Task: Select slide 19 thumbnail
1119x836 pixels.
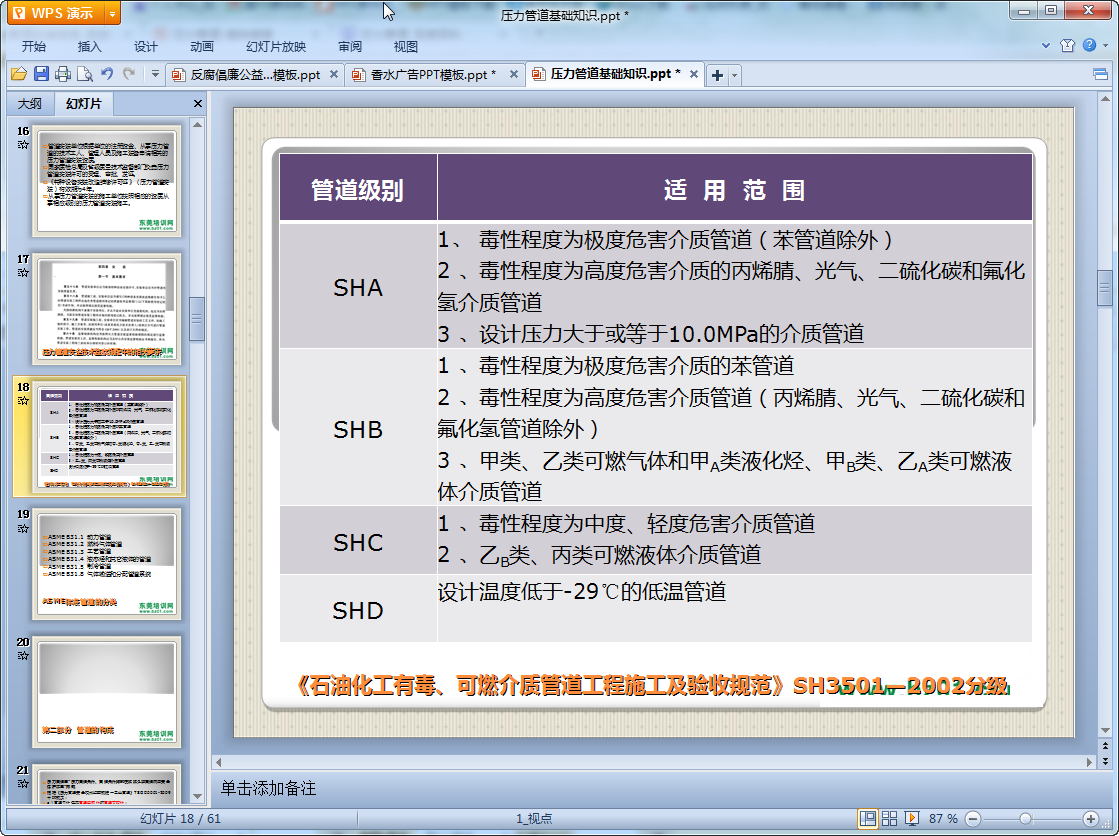Action: pos(106,564)
